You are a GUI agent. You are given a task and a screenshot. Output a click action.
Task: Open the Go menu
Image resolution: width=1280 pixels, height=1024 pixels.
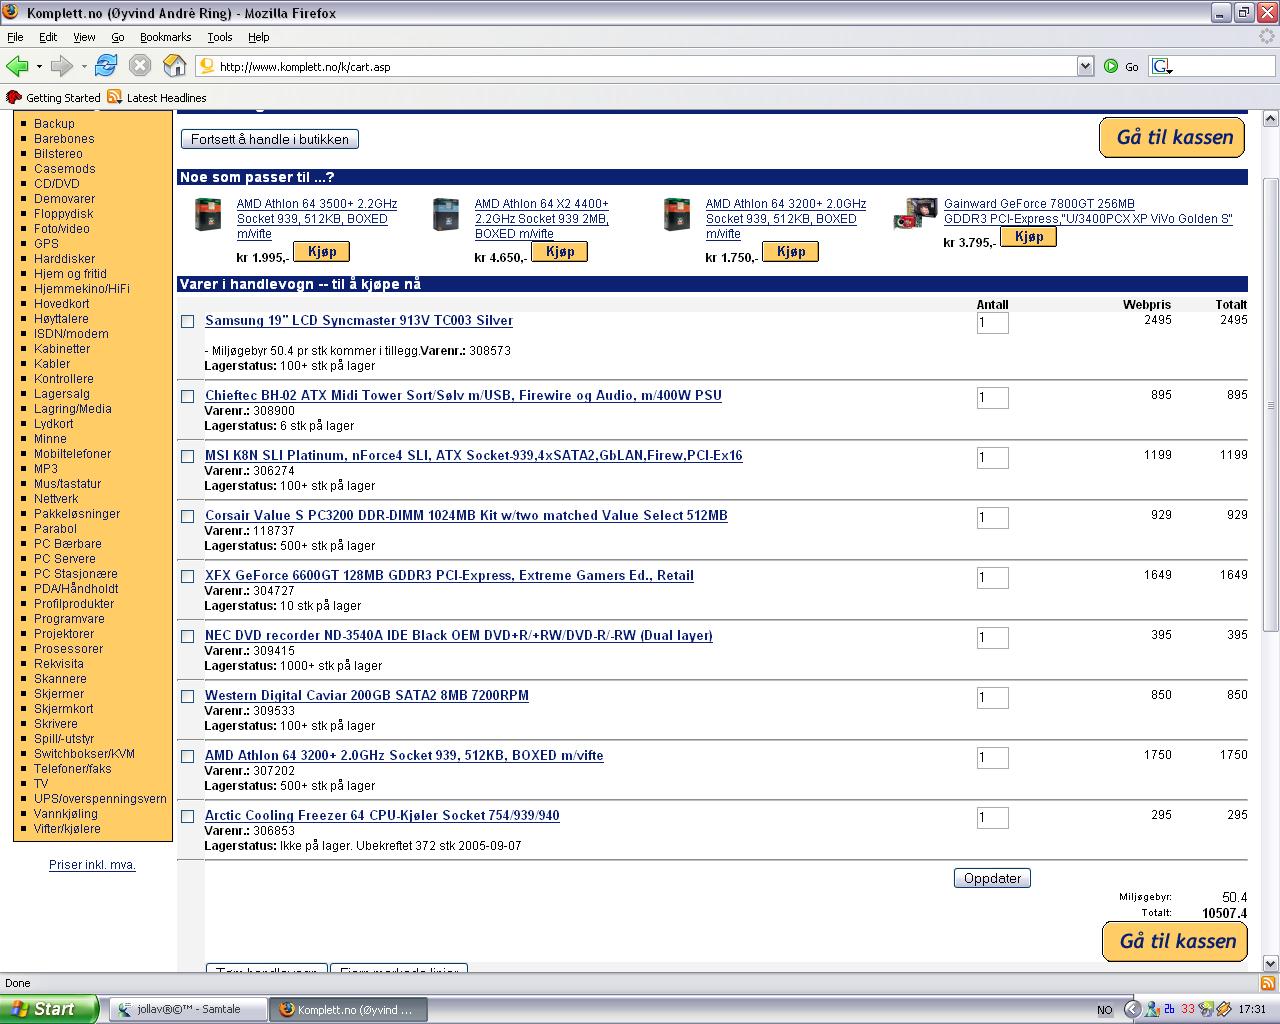click(117, 37)
